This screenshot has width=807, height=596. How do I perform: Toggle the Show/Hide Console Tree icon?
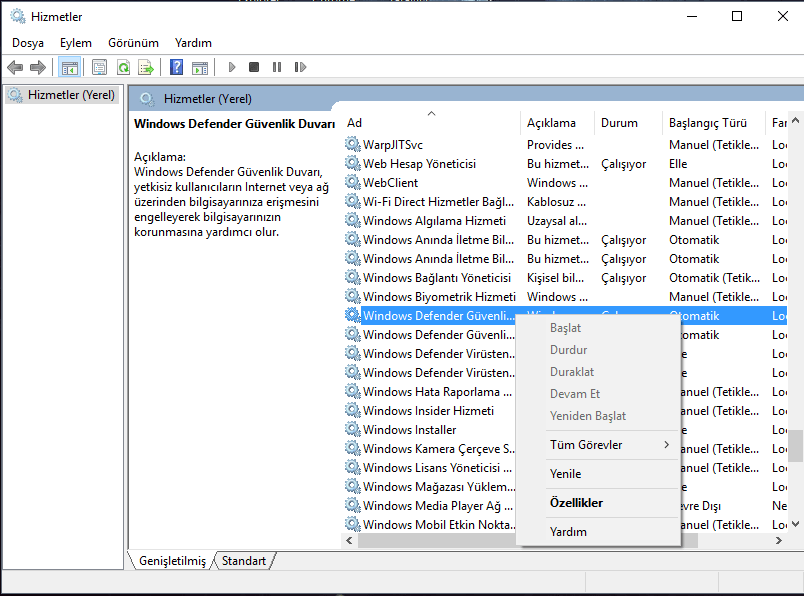click(x=69, y=67)
